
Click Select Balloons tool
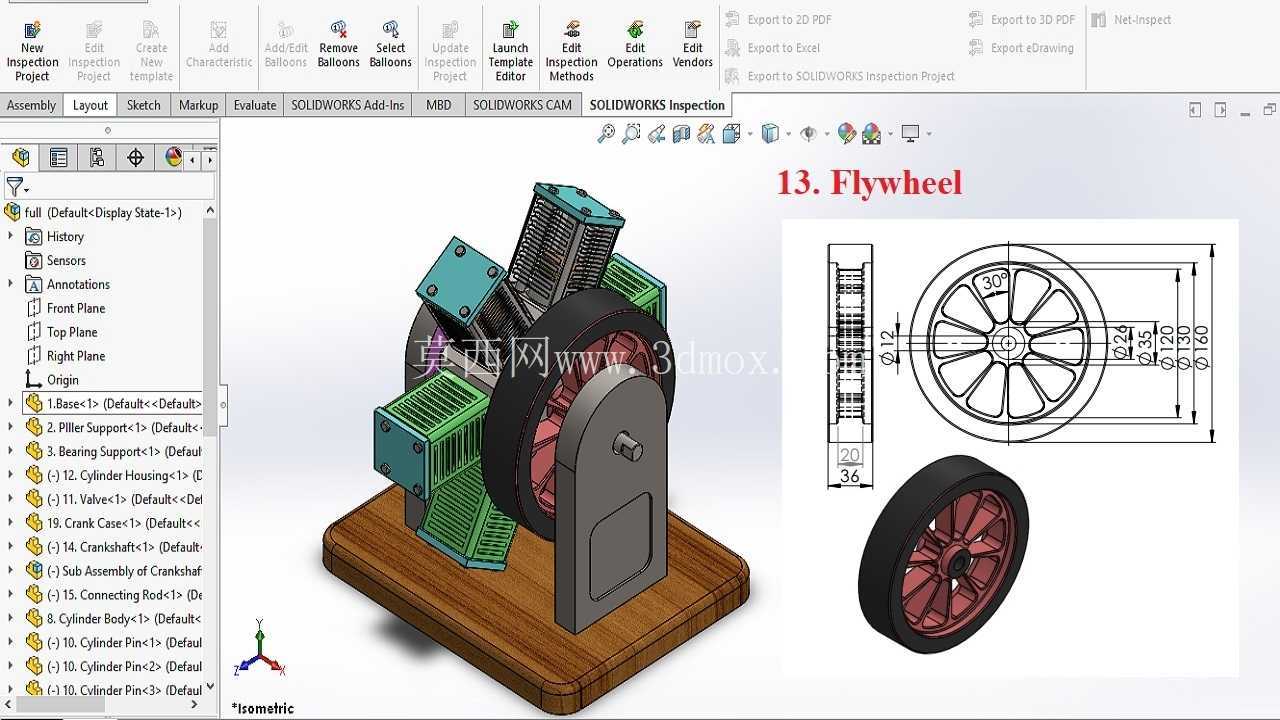pyautogui.click(x=391, y=45)
